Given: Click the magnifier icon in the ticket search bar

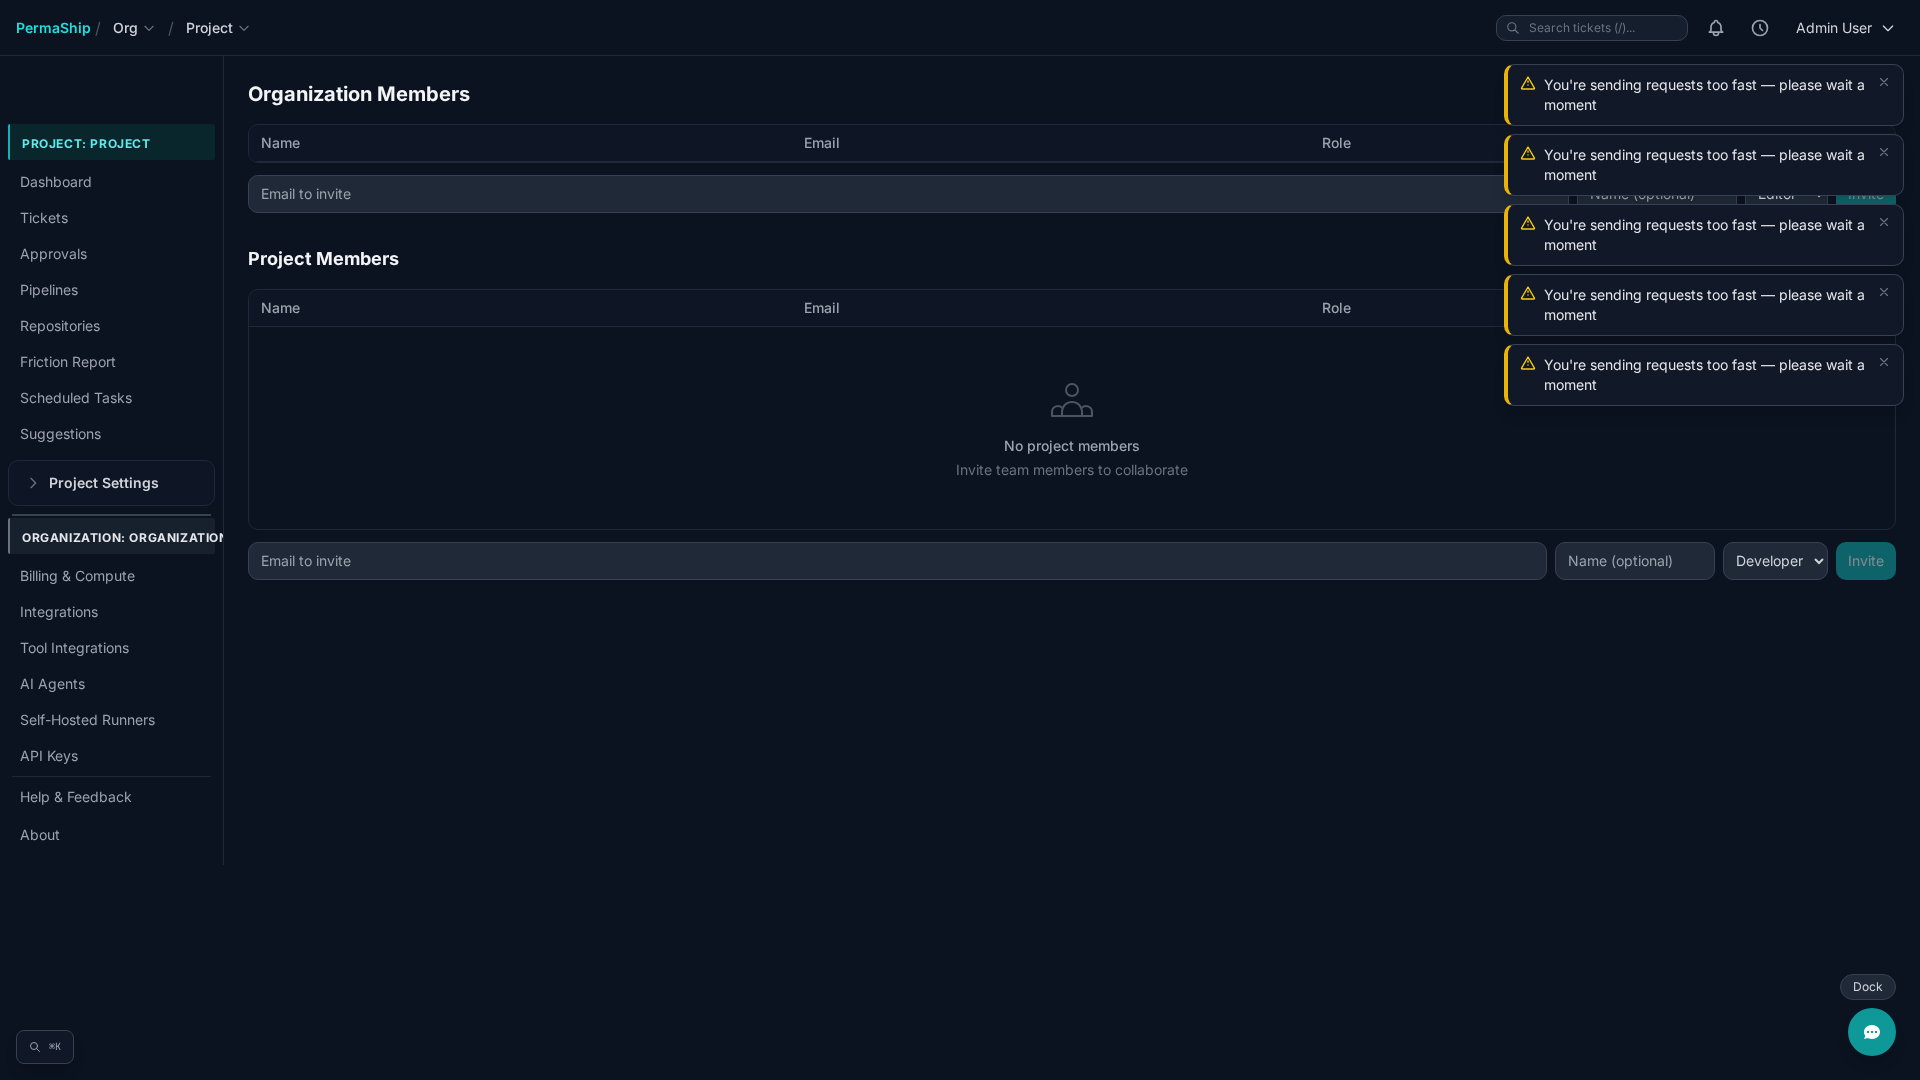Looking at the screenshot, I should 1512,28.
